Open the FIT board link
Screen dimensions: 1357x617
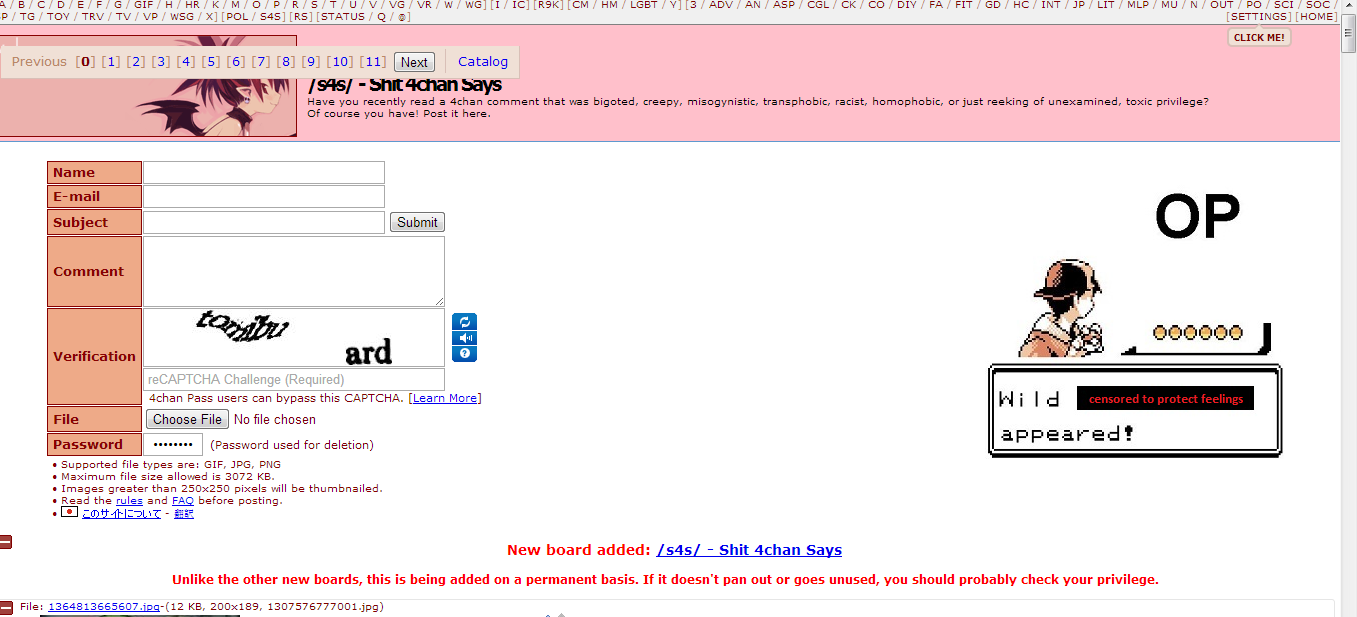pyautogui.click(x=964, y=5)
